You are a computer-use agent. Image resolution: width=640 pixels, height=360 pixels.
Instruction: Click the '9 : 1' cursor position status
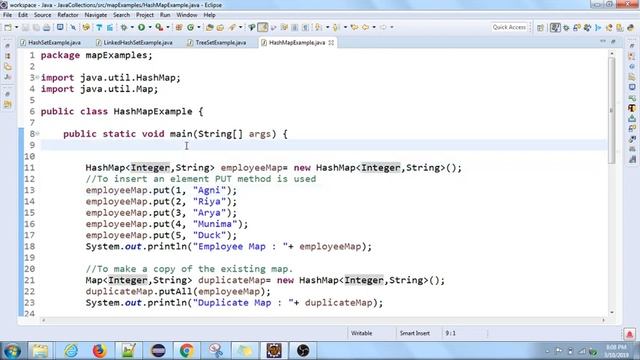point(451,333)
